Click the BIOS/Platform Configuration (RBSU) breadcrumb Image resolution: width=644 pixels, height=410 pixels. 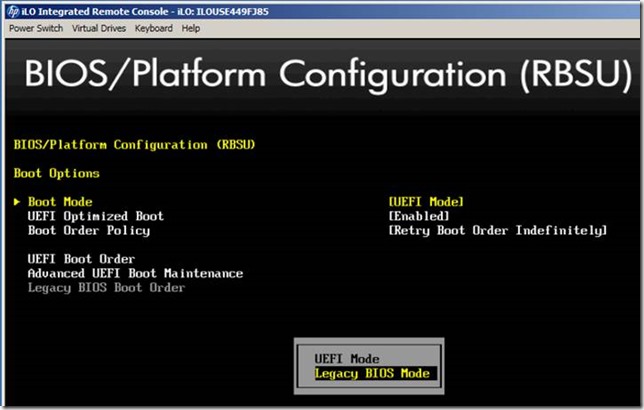(x=135, y=145)
